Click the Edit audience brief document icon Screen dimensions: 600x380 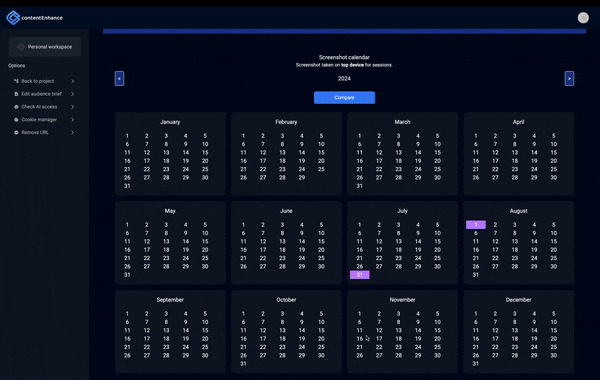(16, 94)
